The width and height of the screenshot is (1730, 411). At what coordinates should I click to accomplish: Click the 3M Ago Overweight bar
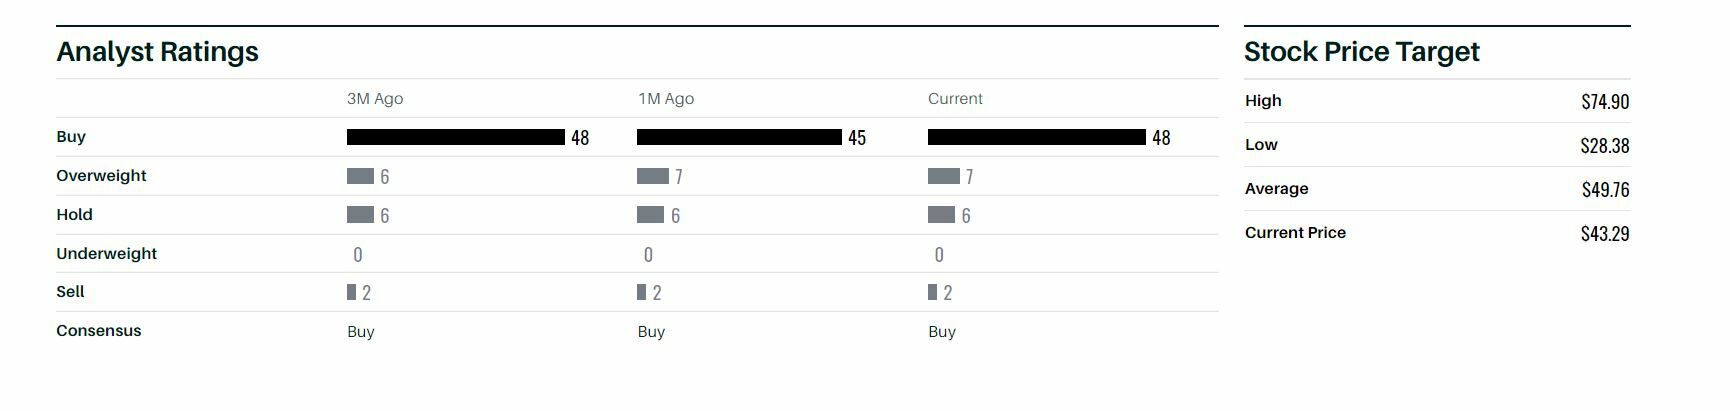(360, 176)
